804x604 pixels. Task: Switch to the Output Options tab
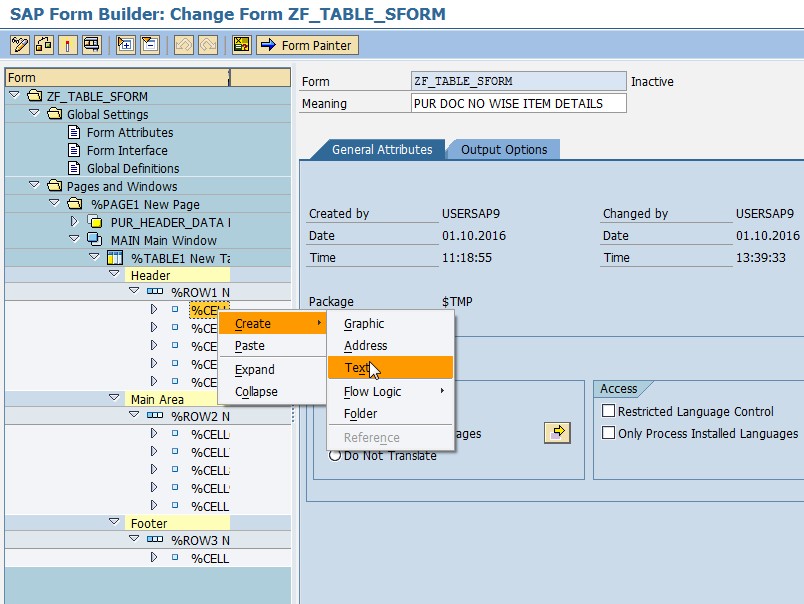coord(504,149)
